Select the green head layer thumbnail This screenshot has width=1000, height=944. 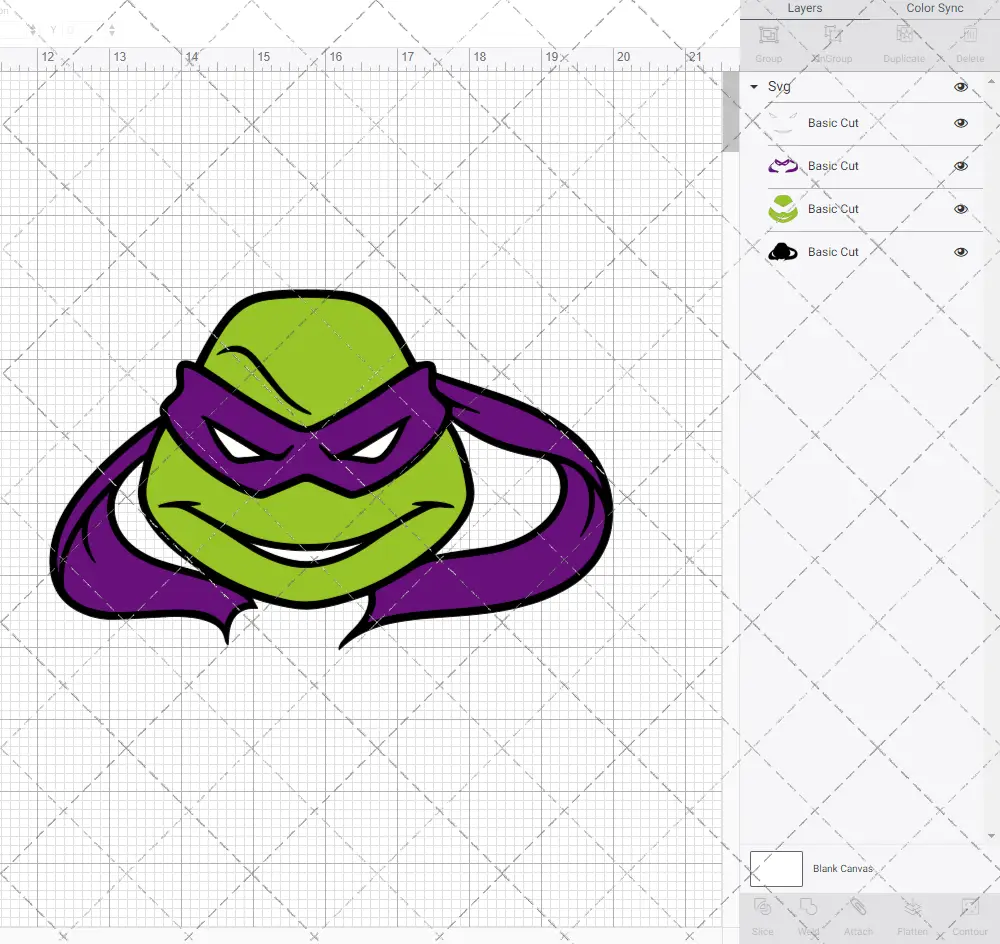pos(784,209)
